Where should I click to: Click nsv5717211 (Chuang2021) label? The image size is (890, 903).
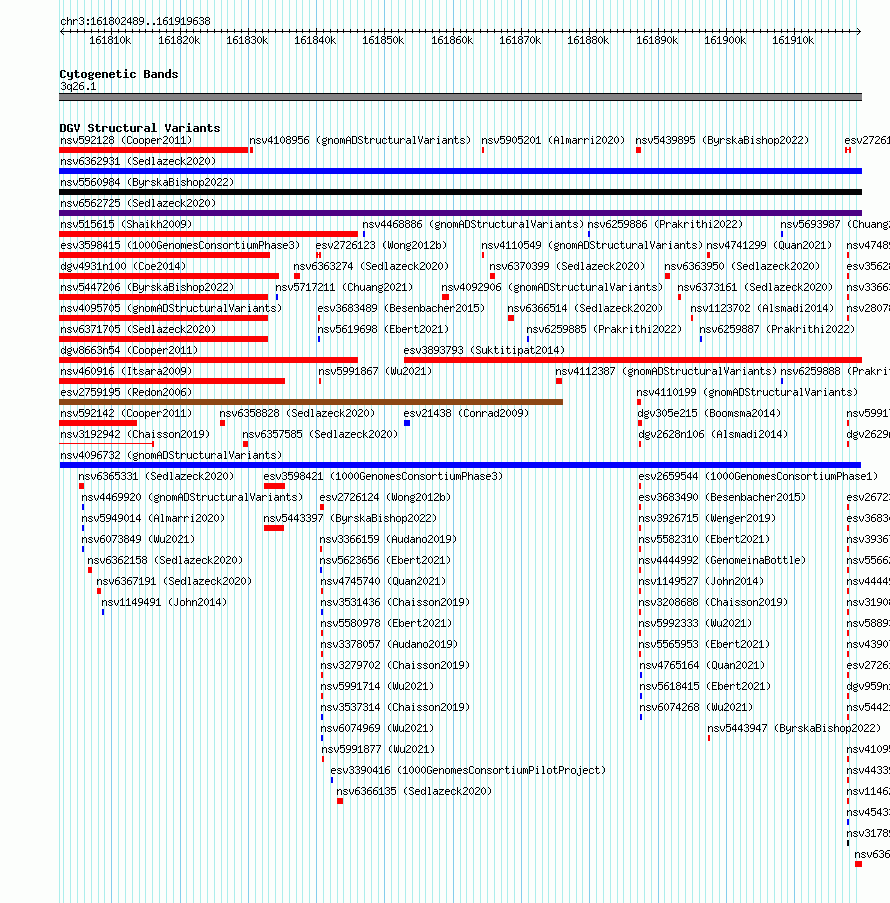[x=344, y=287]
